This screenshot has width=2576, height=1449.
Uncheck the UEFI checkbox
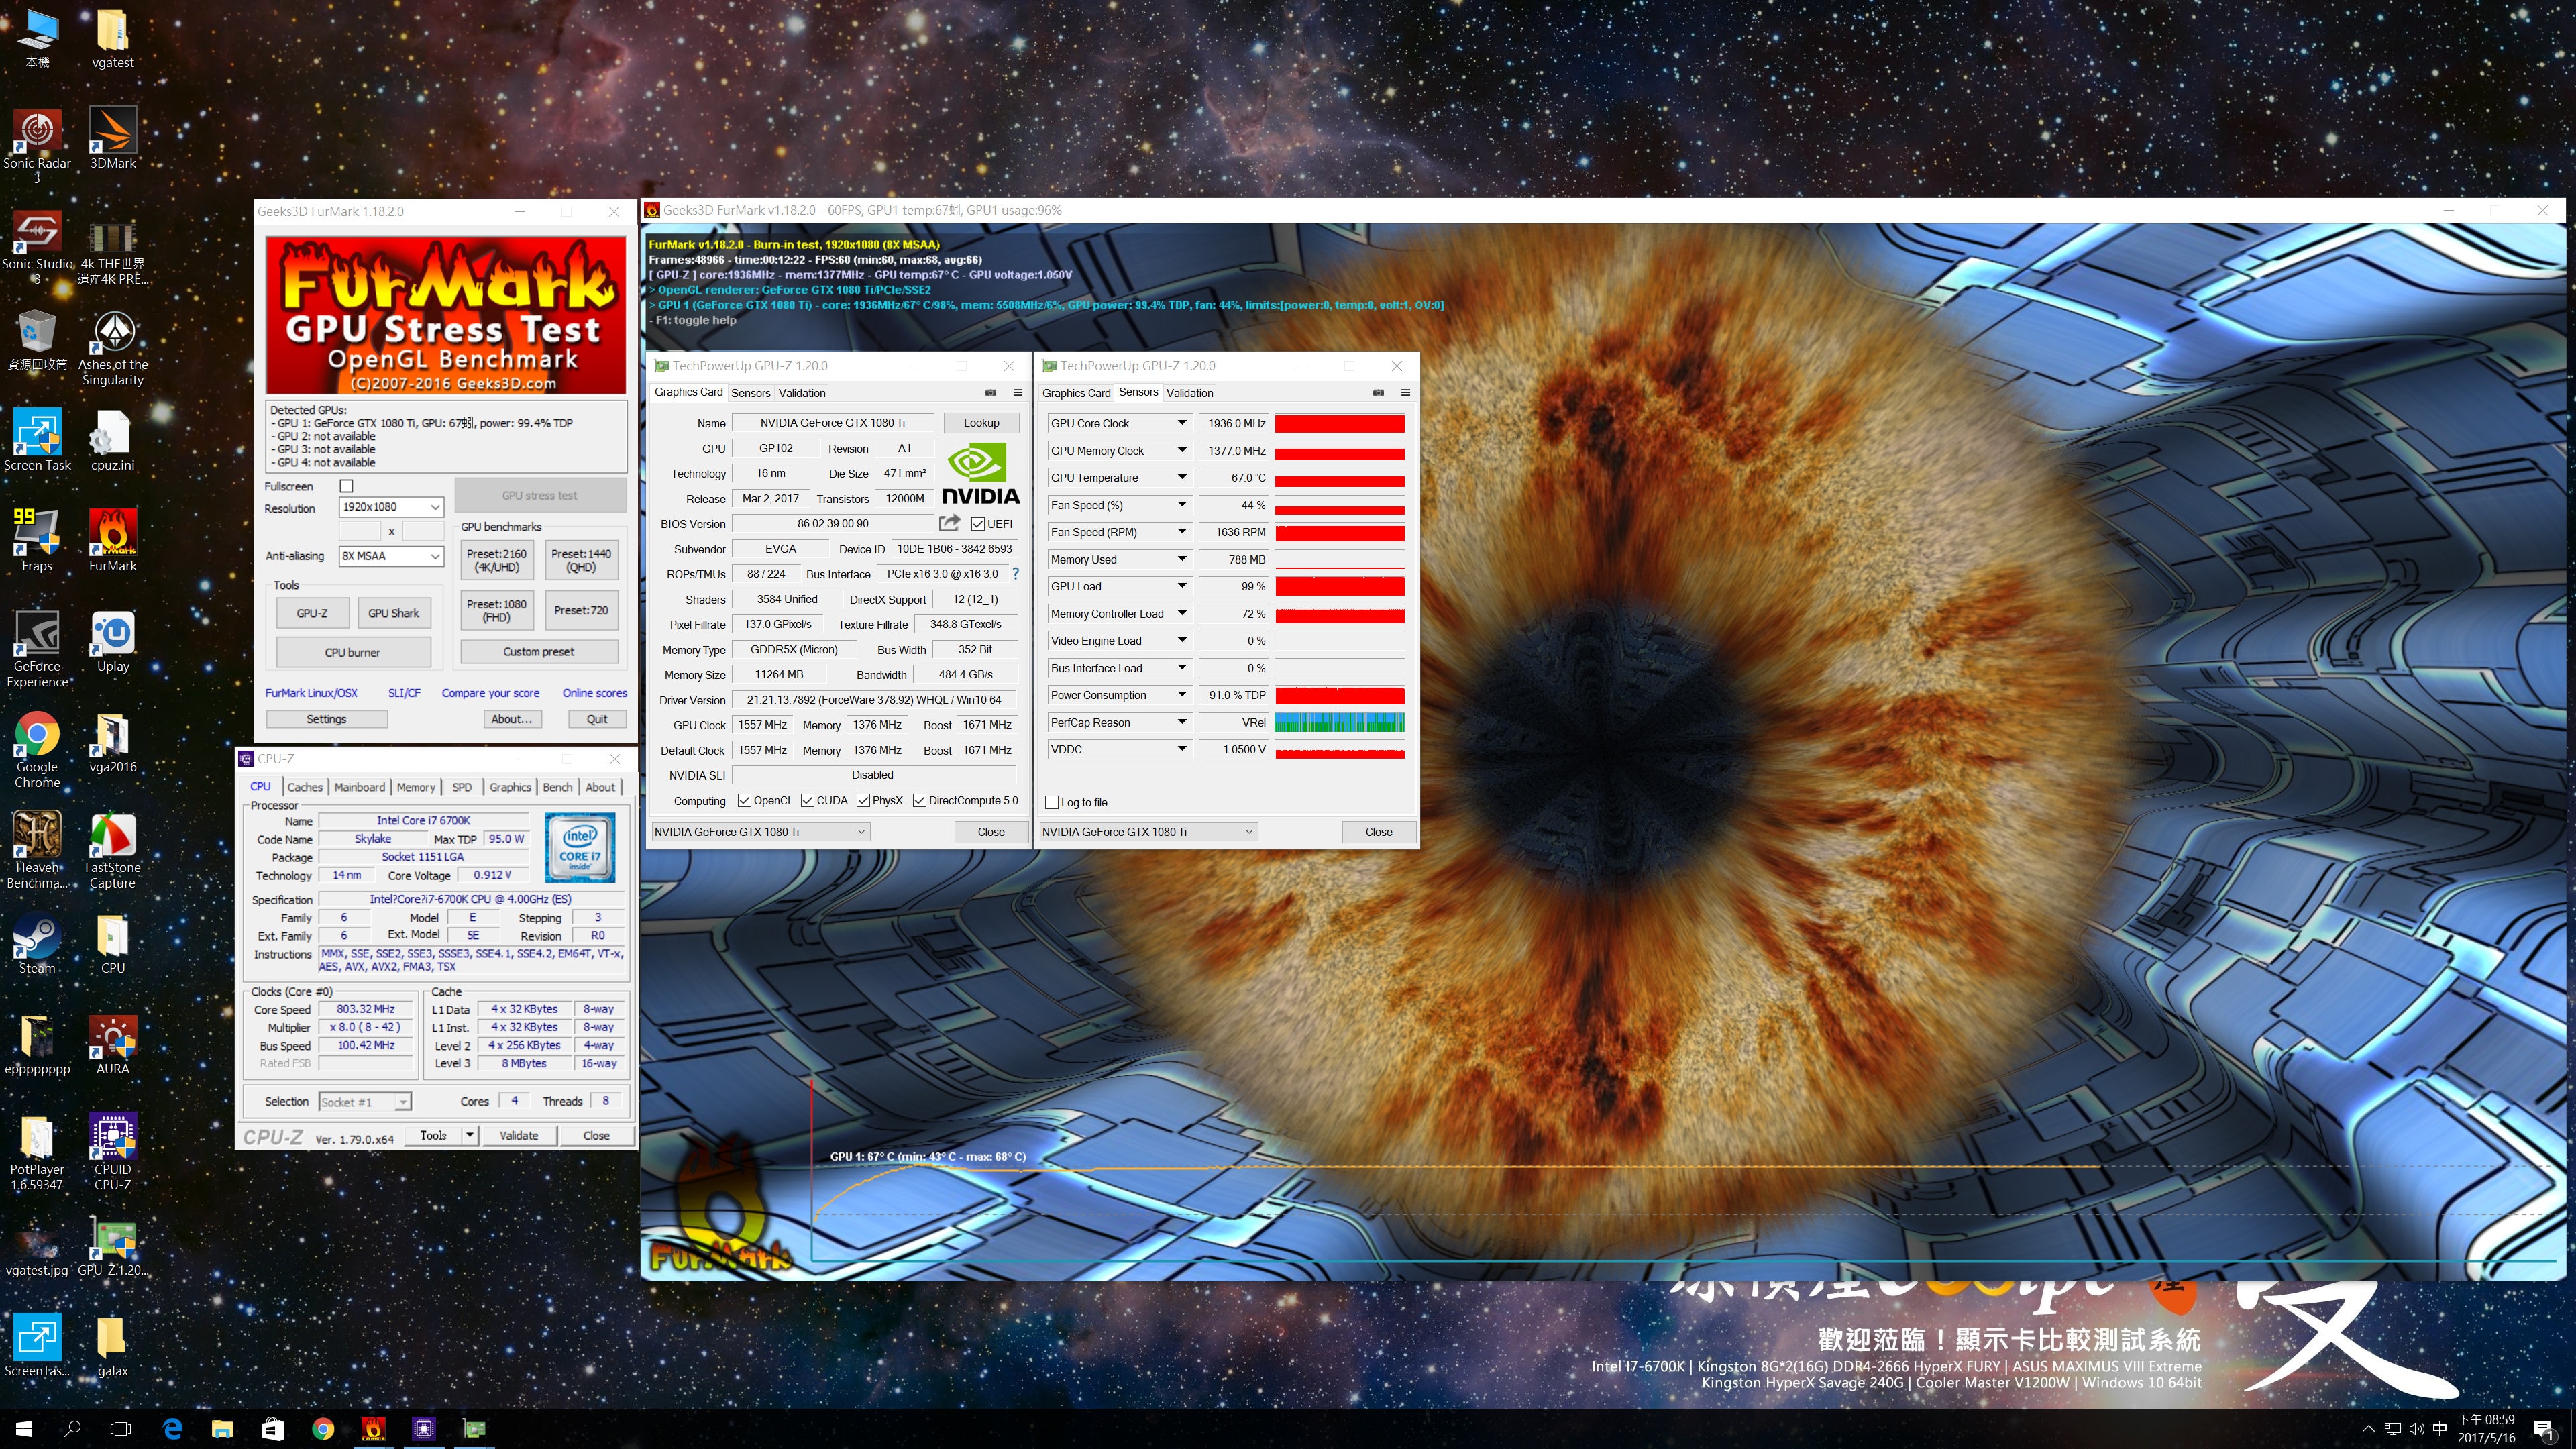click(977, 524)
